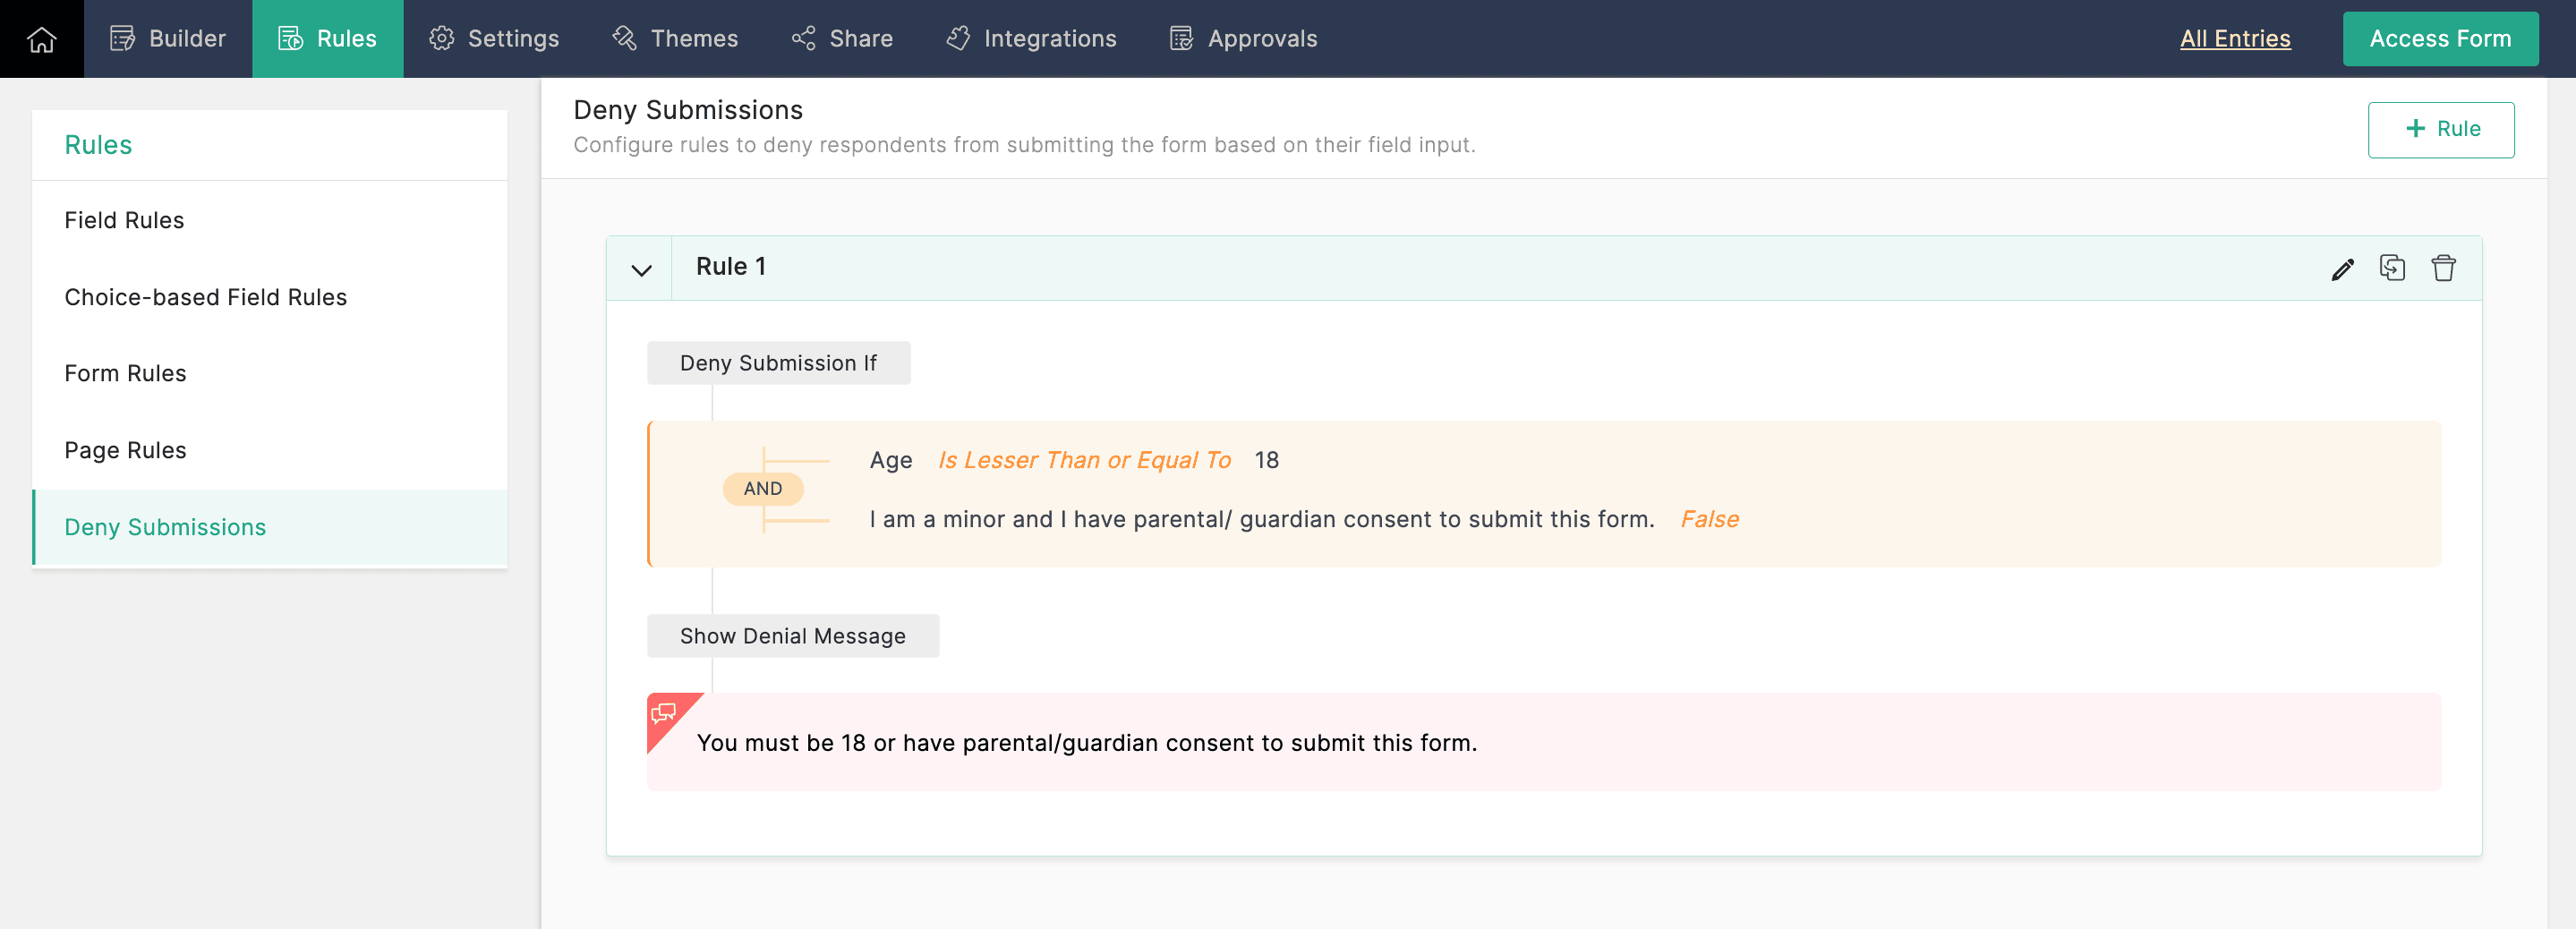This screenshot has width=2576, height=929.
Task: Open the Approvals tab
Action: [1243, 39]
